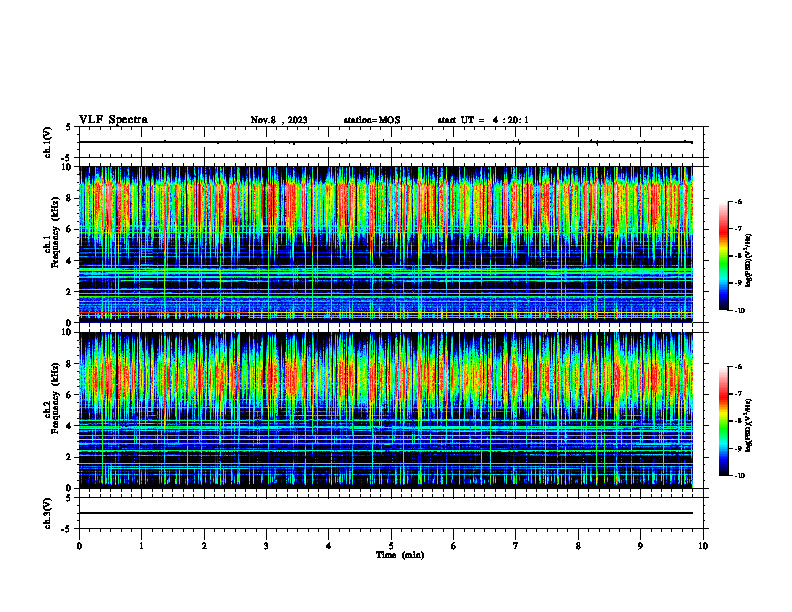Viewport: 792px width, 612px height.
Task: Click the "-6" label on ch.2 colorbar
Action: click(x=738, y=367)
